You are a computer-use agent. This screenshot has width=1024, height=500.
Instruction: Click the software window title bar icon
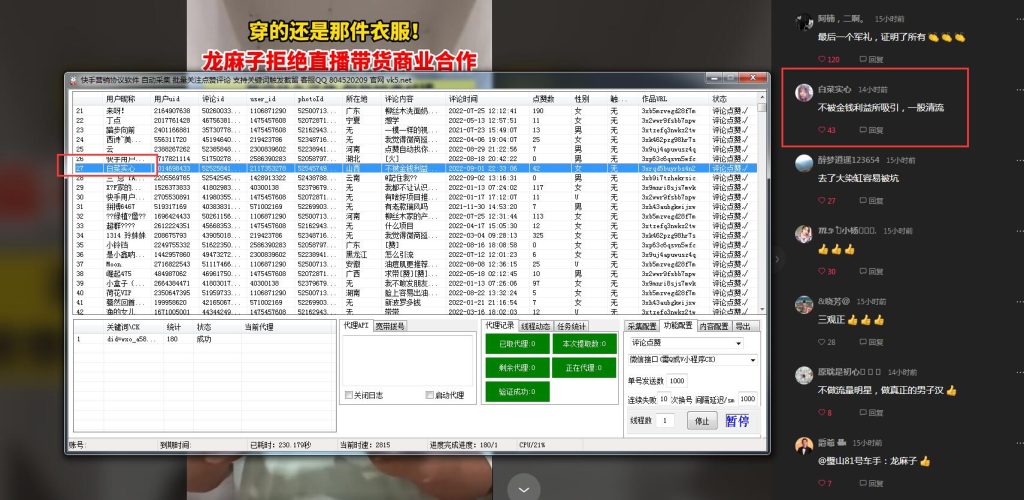[74, 80]
